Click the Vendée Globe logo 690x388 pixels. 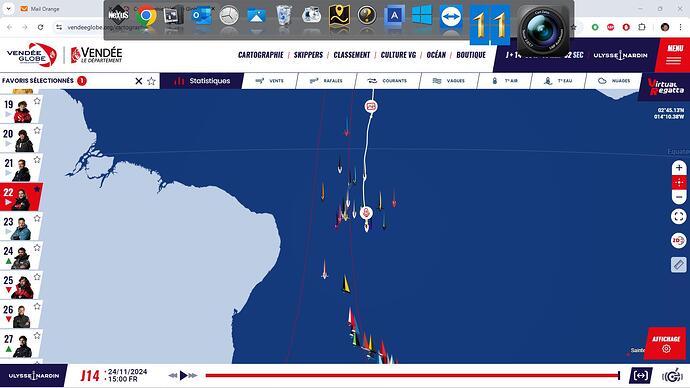[x=32, y=55]
